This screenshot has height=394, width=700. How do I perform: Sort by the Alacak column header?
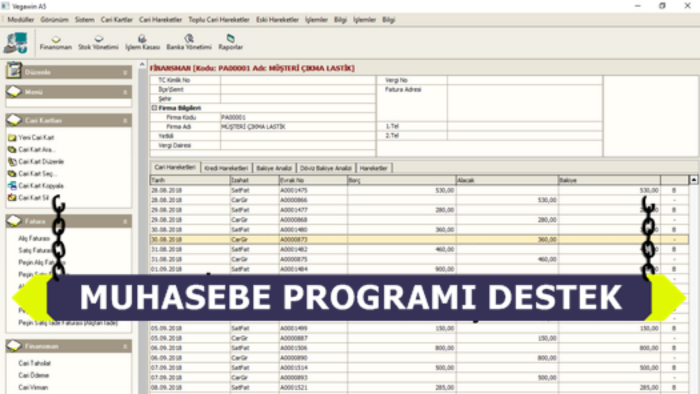507,180
